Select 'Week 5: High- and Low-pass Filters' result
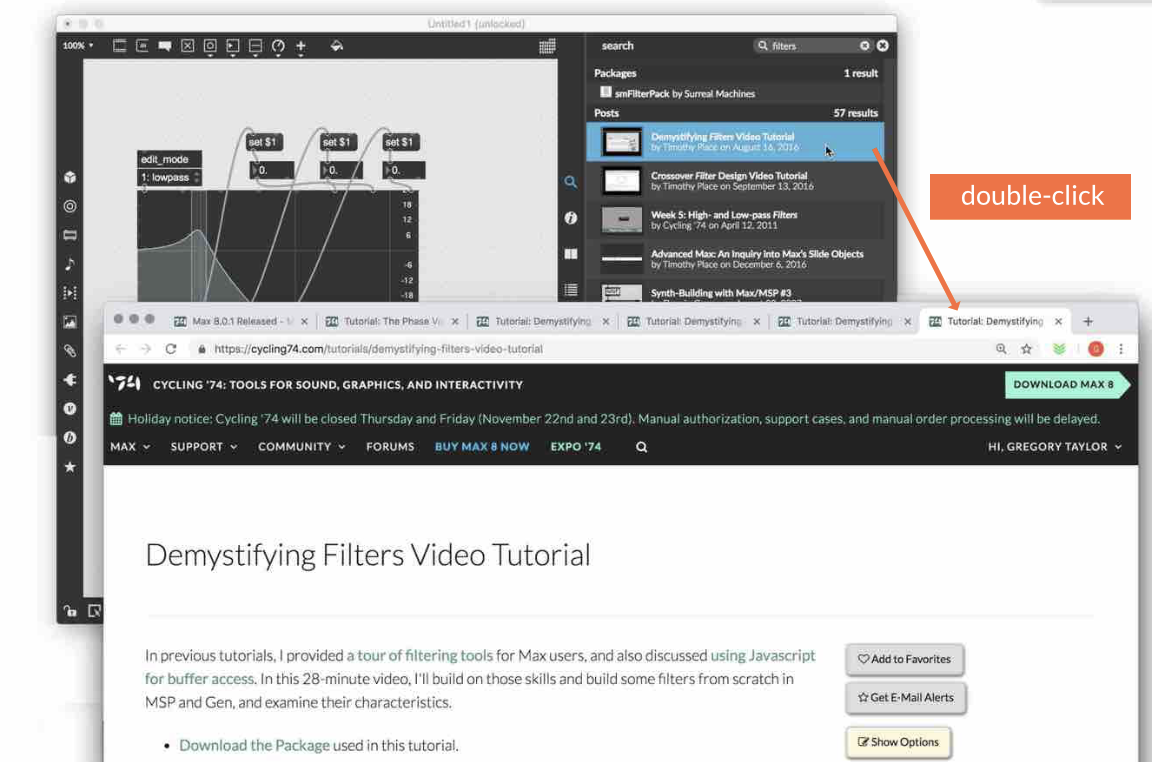The width and height of the screenshot is (1152, 762). pyautogui.click(x=735, y=220)
